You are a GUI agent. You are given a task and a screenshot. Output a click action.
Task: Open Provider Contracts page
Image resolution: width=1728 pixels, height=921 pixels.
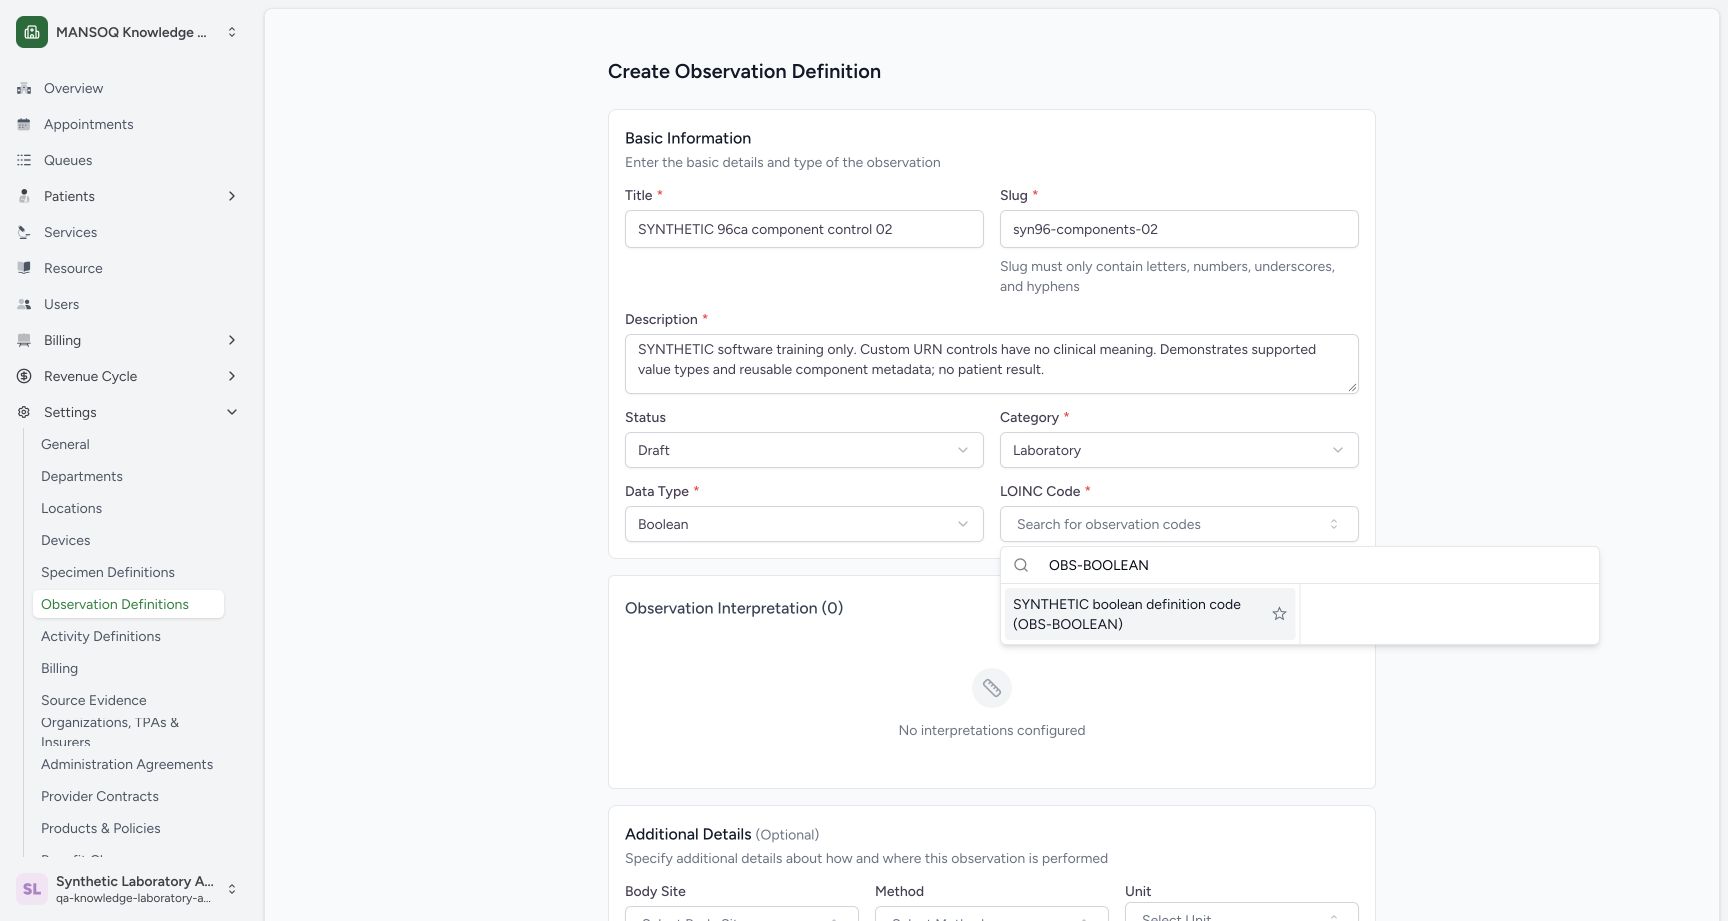(100, 796)
